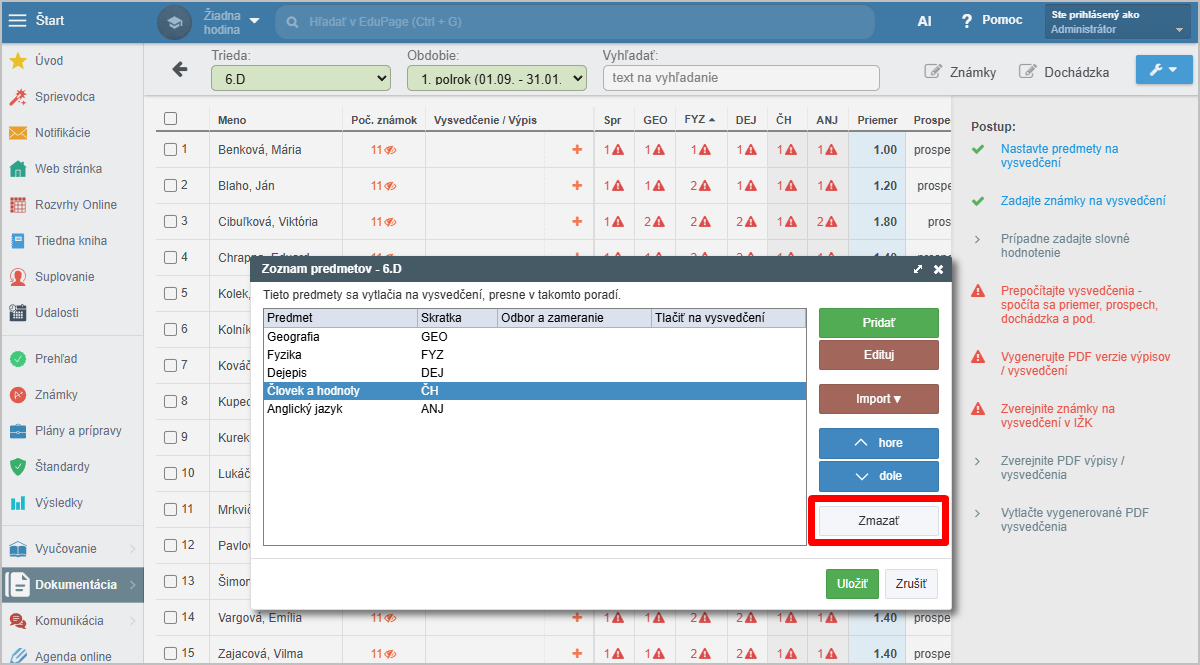
Task: Click the Zmazať button
Action: pos(878,521)
